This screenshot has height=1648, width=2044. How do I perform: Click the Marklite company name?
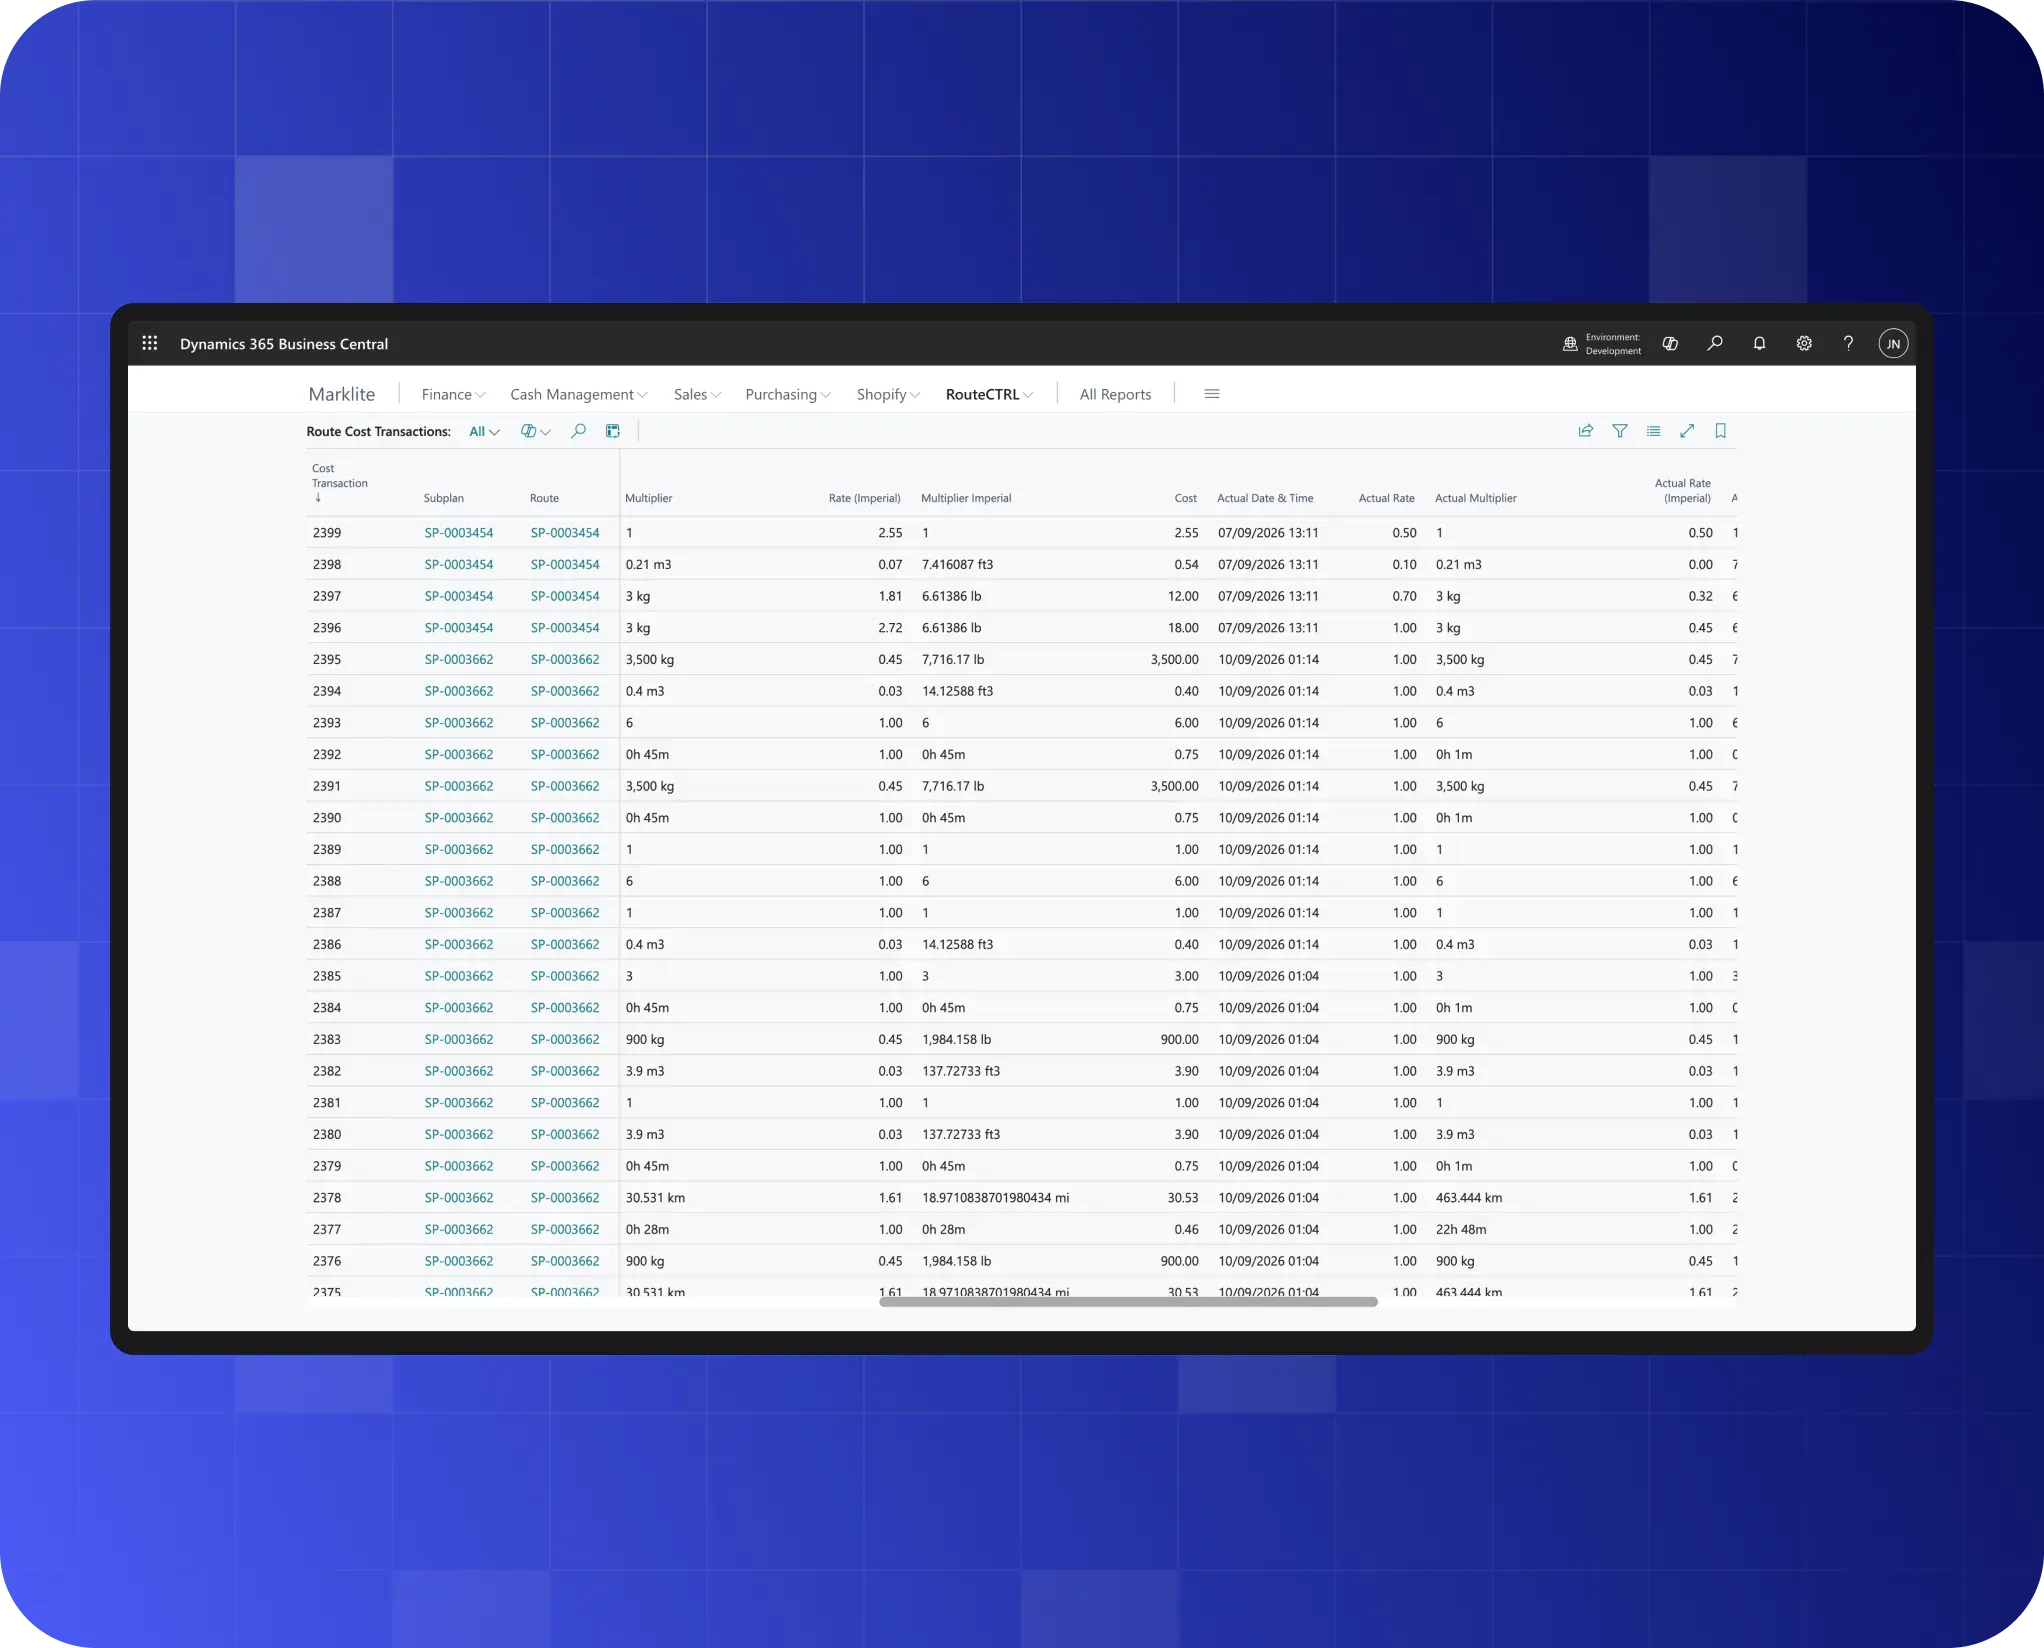pos(342,394)
